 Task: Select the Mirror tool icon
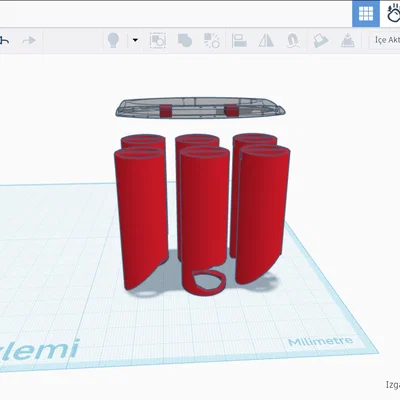[266, 41]
